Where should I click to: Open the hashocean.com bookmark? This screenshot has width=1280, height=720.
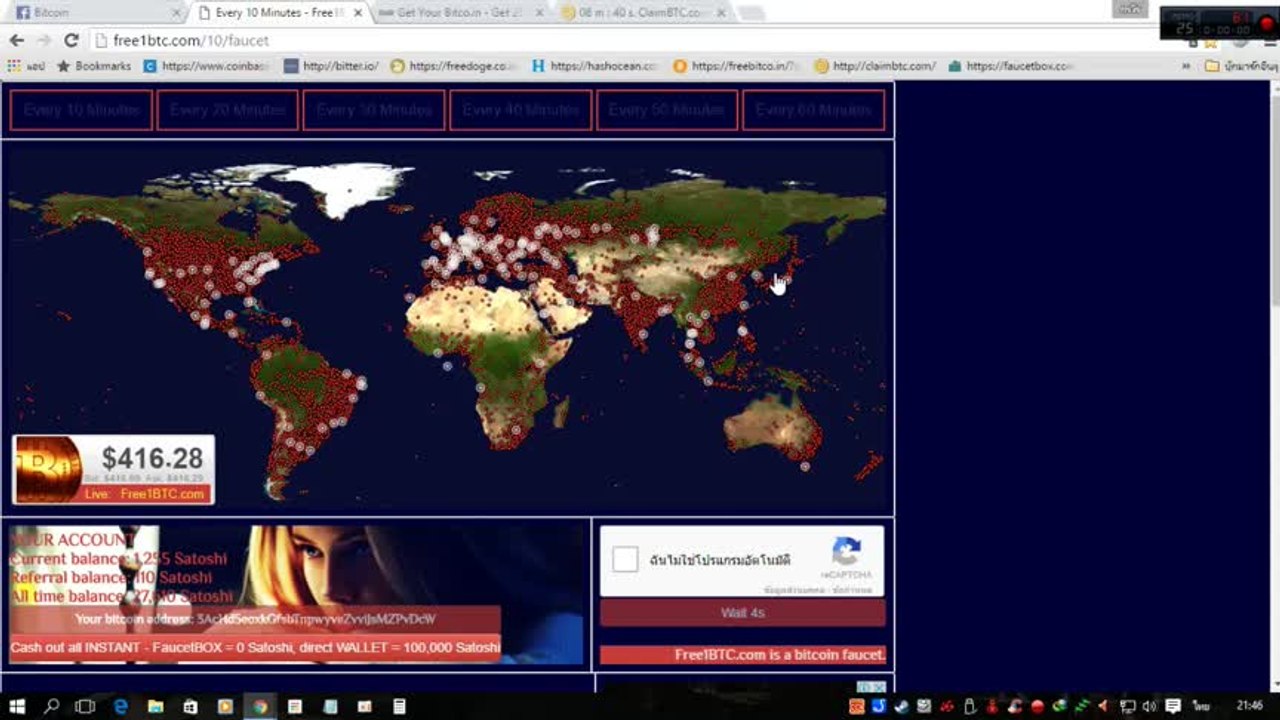click(595, 66)
